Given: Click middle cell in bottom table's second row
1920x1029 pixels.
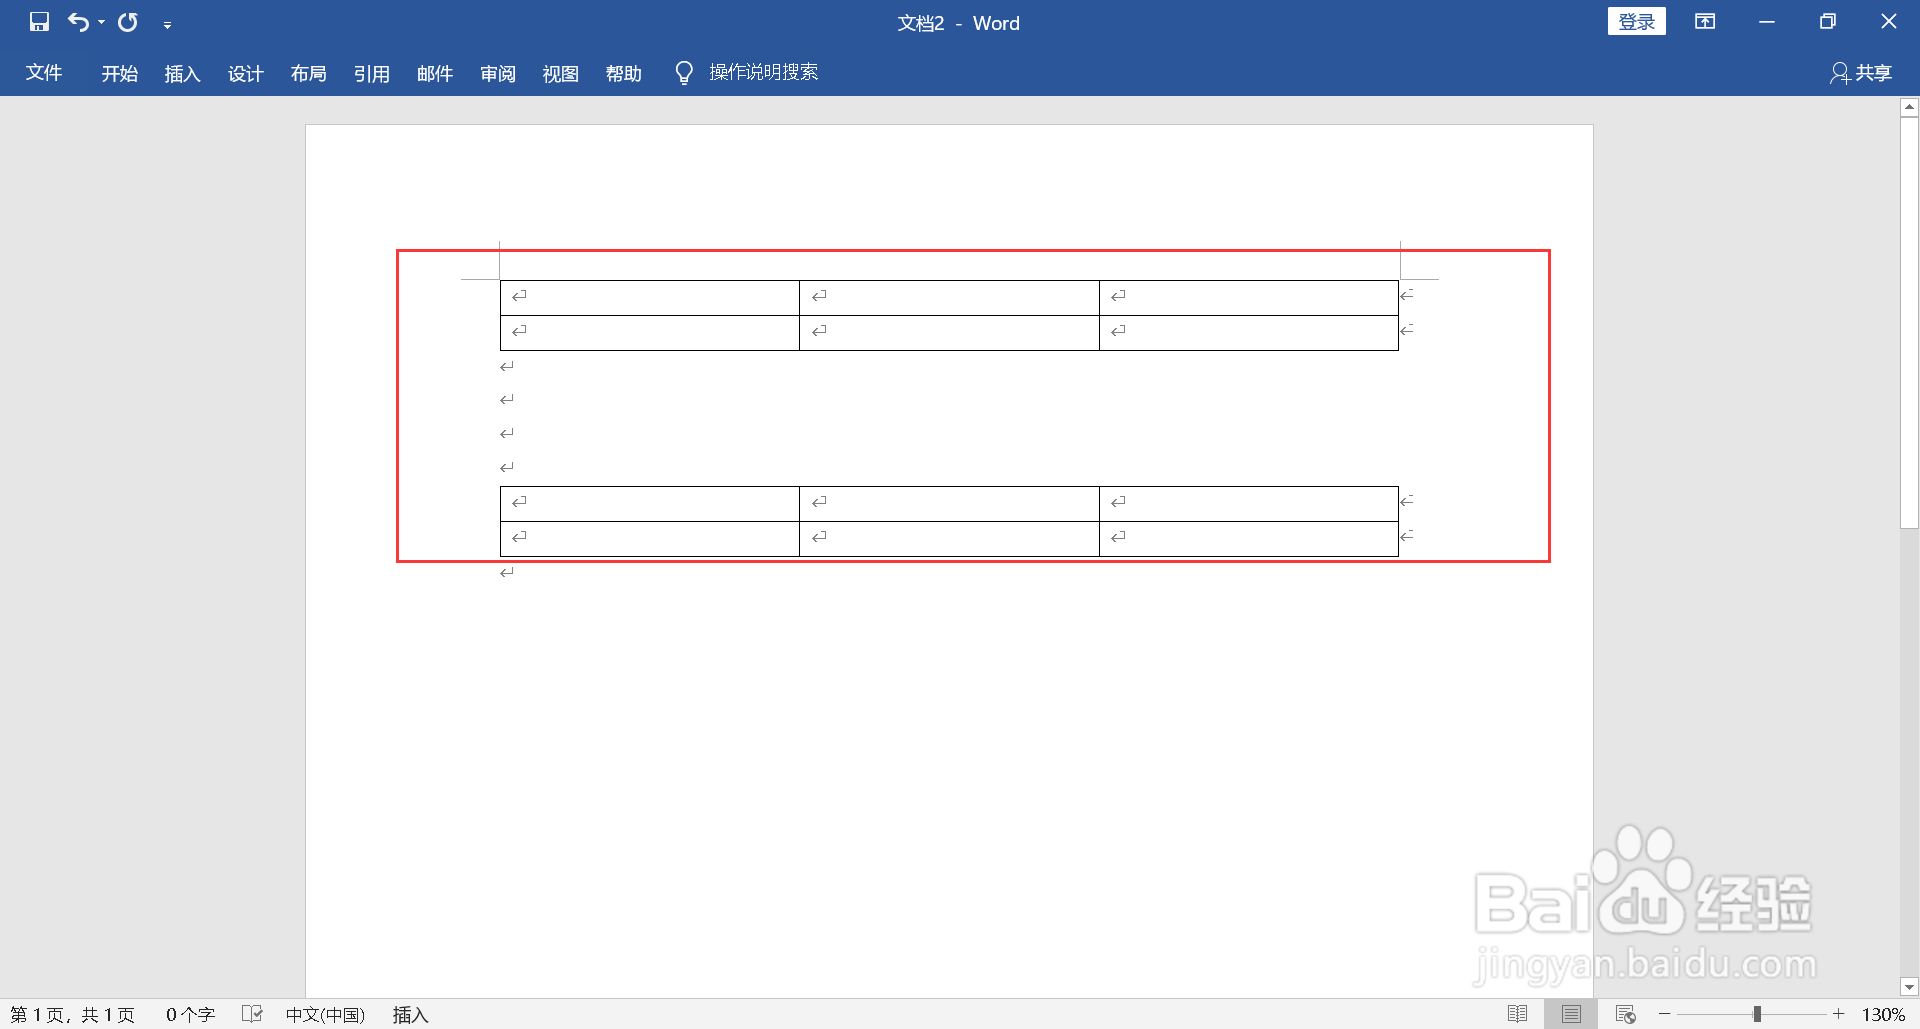Looking at the screenshot, I should [x=949, y=539].
